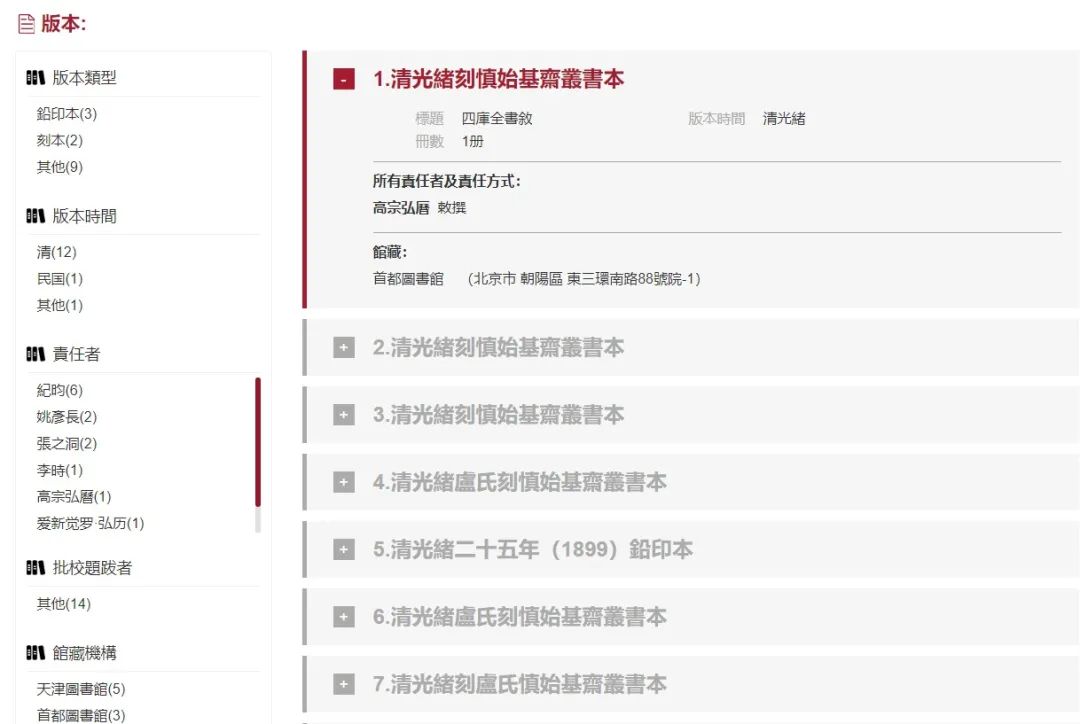Viewport: 1080px width, 724px height.
Task: Collapse entry 1 清光緒刻慎始基齋叢書本 via minus icon
Action: coord(343,77)
